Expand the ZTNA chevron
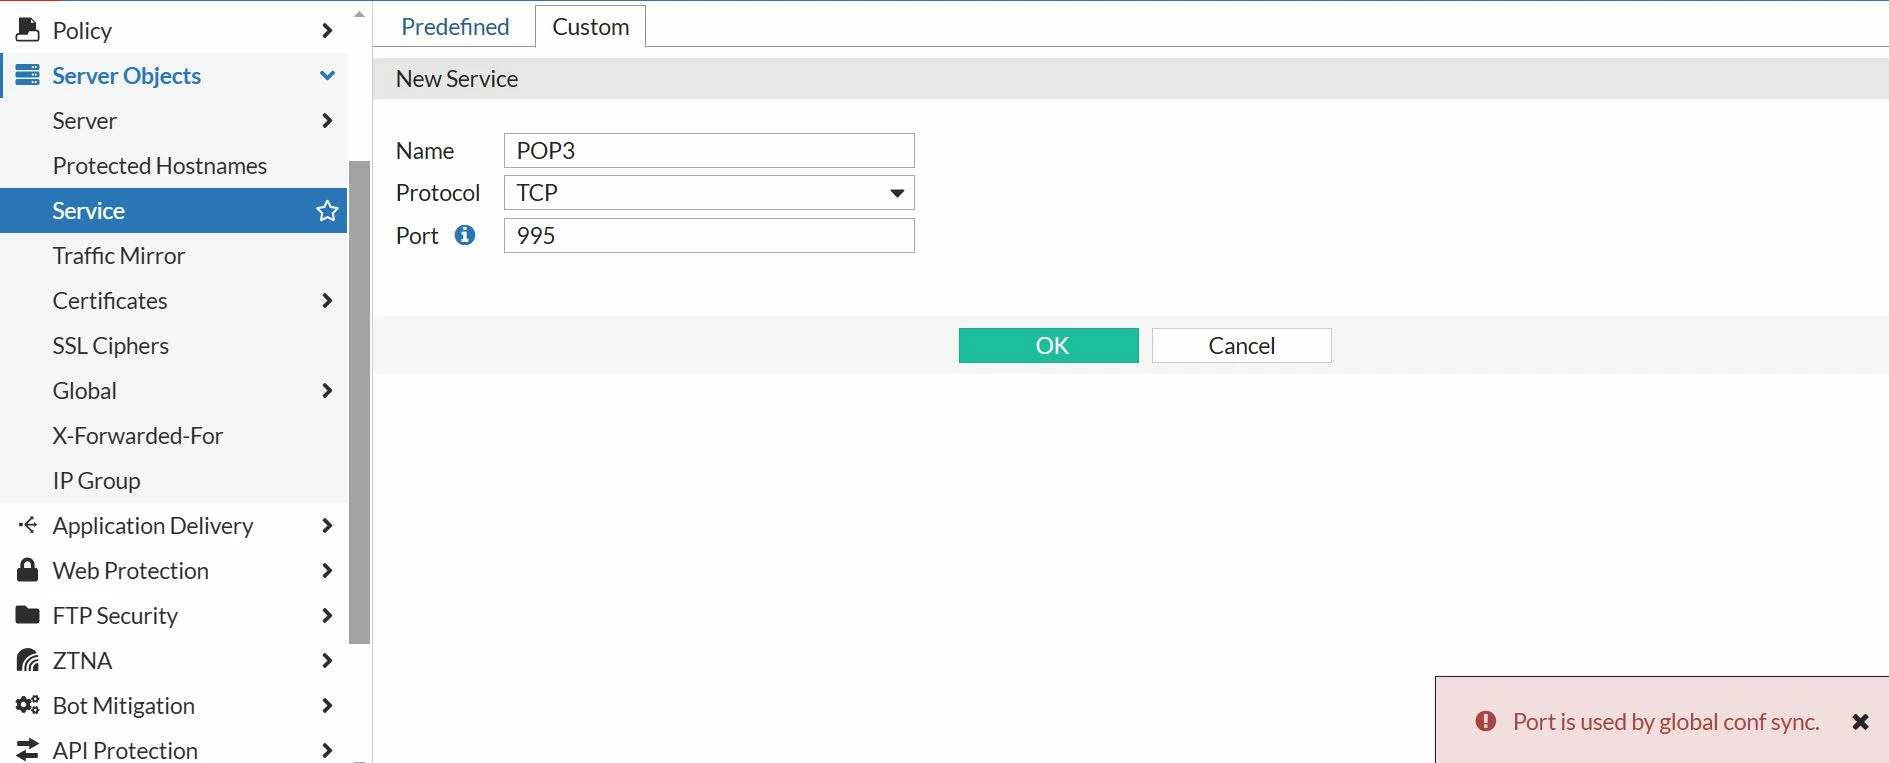The width and height of the screenshot is (1889, 763). click(327, 661)
